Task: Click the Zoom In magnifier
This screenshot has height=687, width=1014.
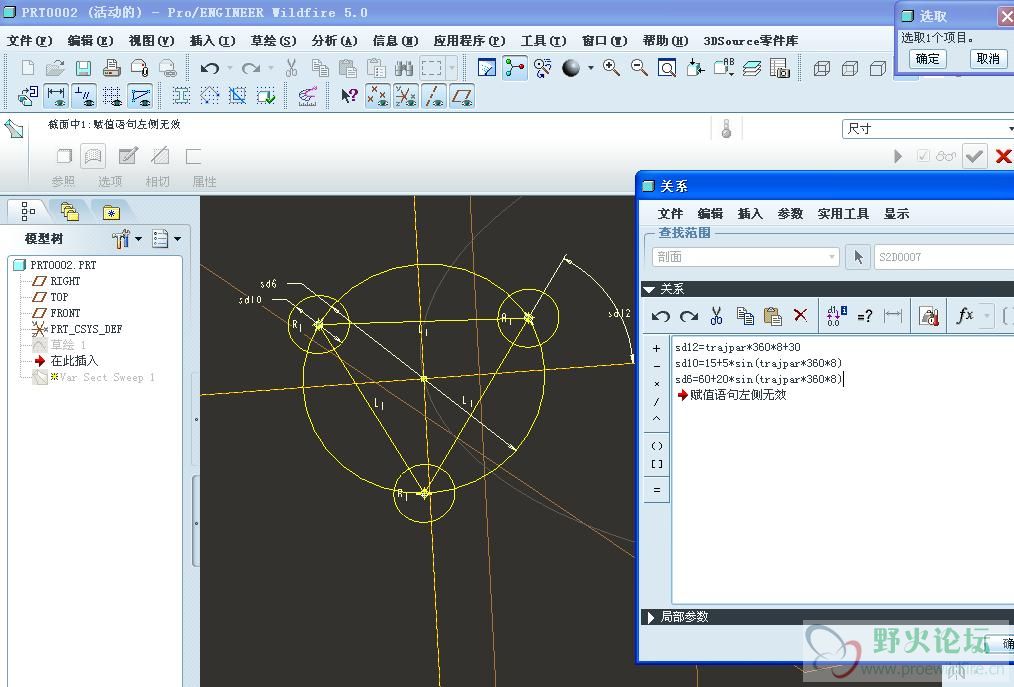Action: tap(611, 67)
